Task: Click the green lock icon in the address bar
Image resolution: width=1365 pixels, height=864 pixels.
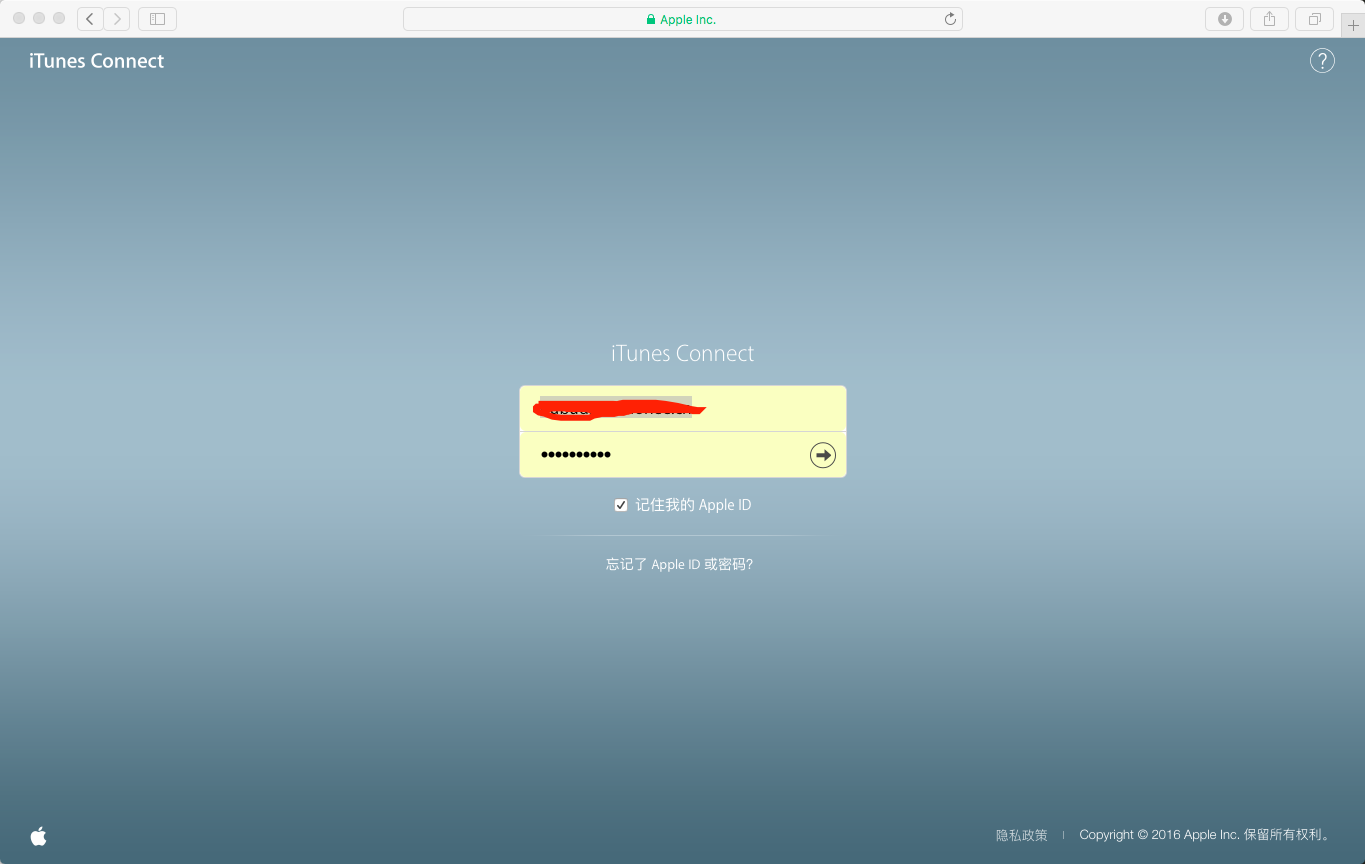Action: coord(651,19)
